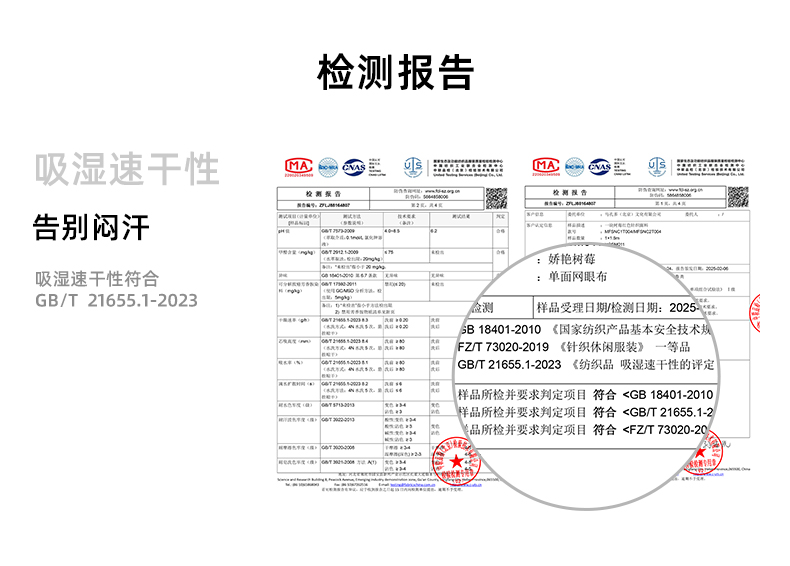Click the UTS logo on left report
This screenshot has height=566, width=790.
tap(413, 167)
